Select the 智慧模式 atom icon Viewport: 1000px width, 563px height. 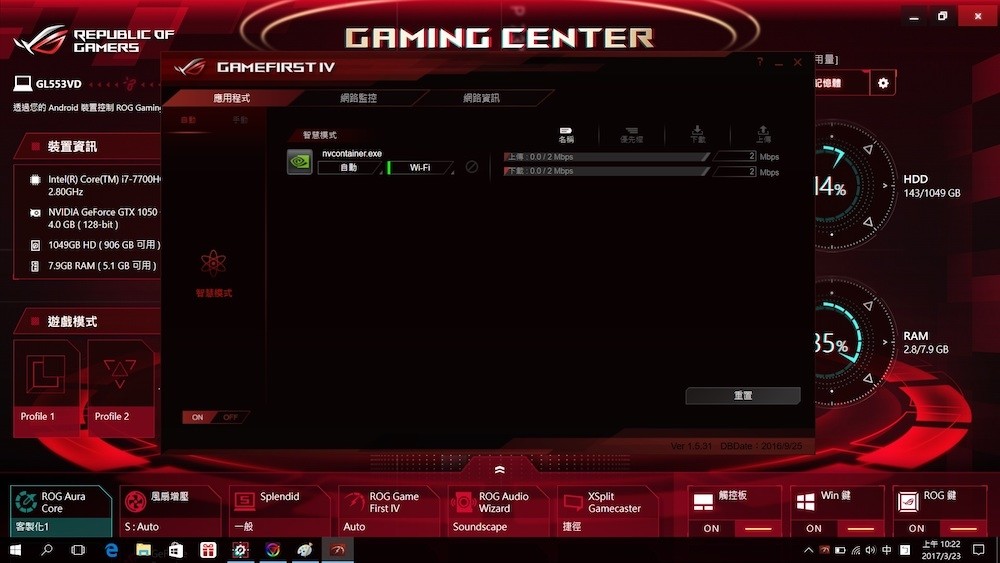[x=213, y=263]
